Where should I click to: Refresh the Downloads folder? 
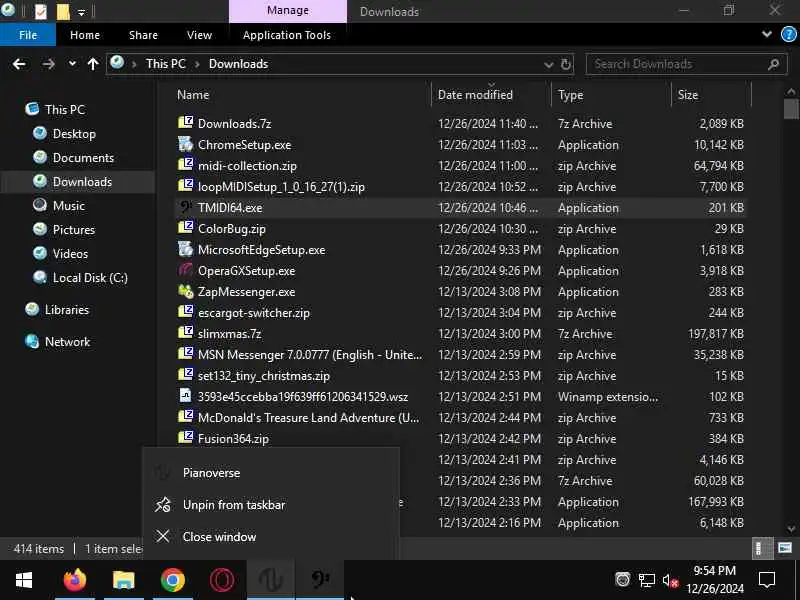pyautogui.click(x=566, y=64)
